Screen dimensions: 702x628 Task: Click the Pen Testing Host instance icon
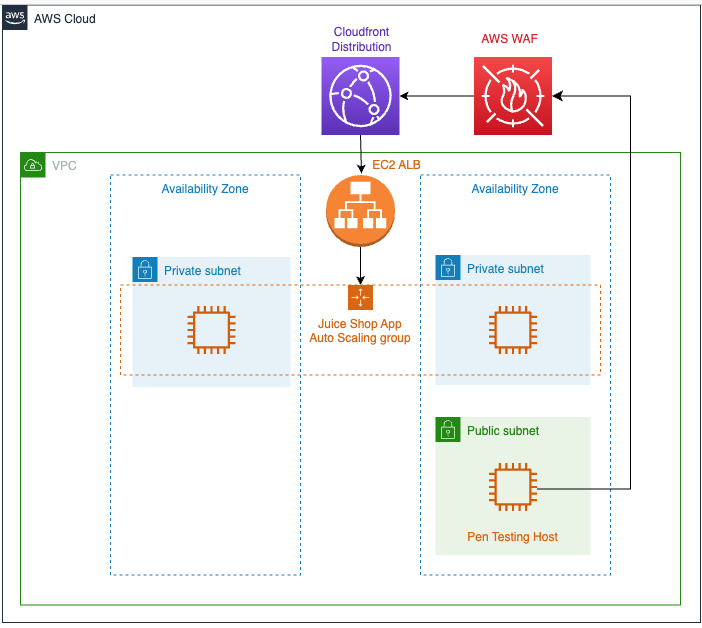[513, 487]
